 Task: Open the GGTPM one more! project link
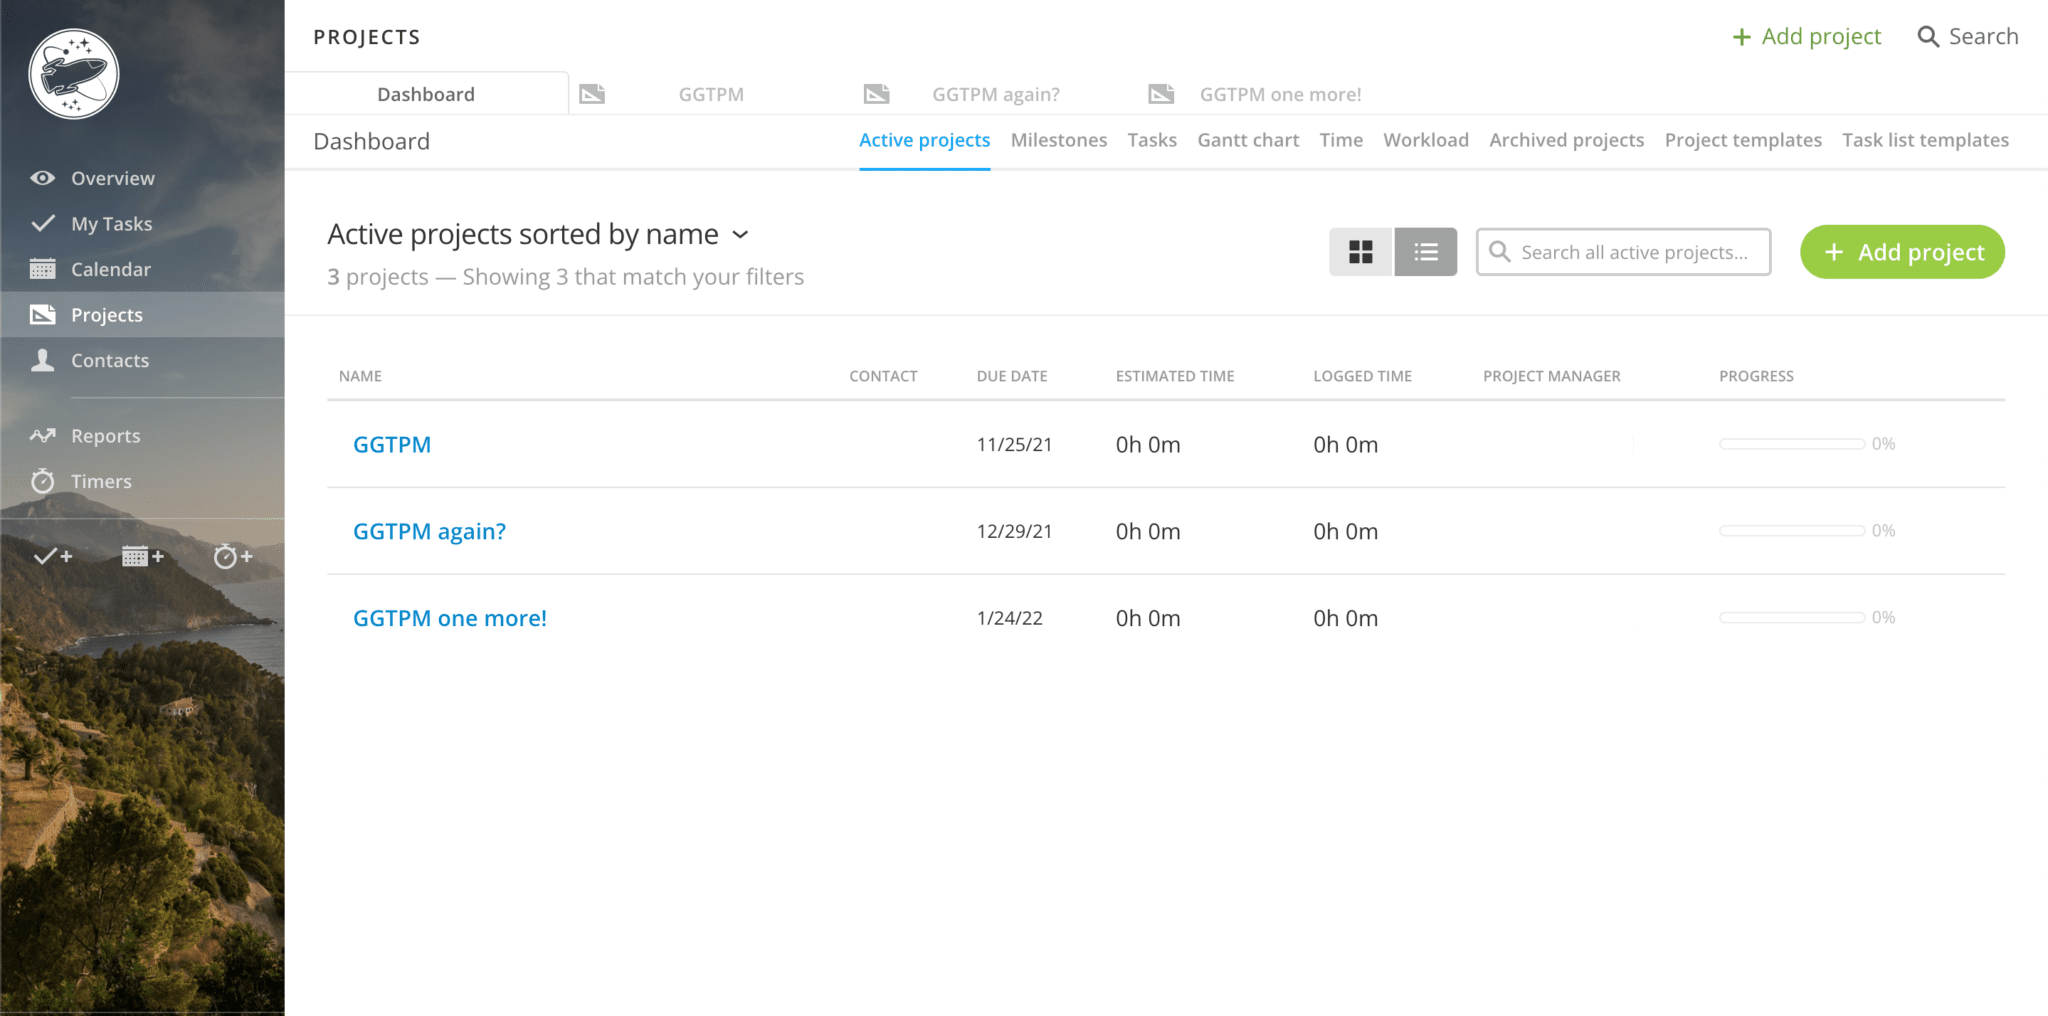pyautogui.click(x=450, y=618)
